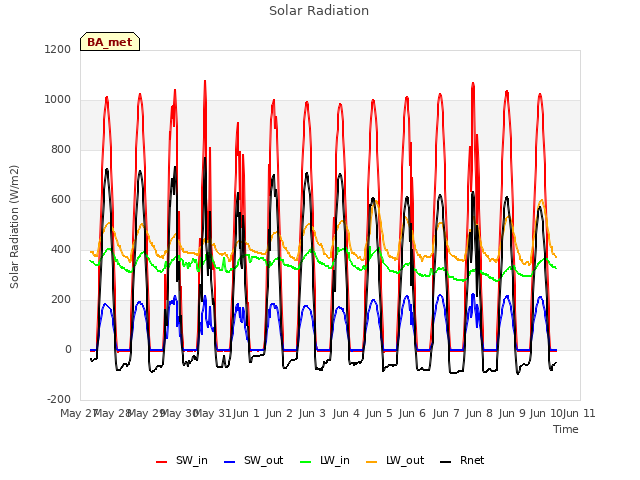Click the orange LW_out peak on Jun 10
The image size is (640, 480).
542,200
